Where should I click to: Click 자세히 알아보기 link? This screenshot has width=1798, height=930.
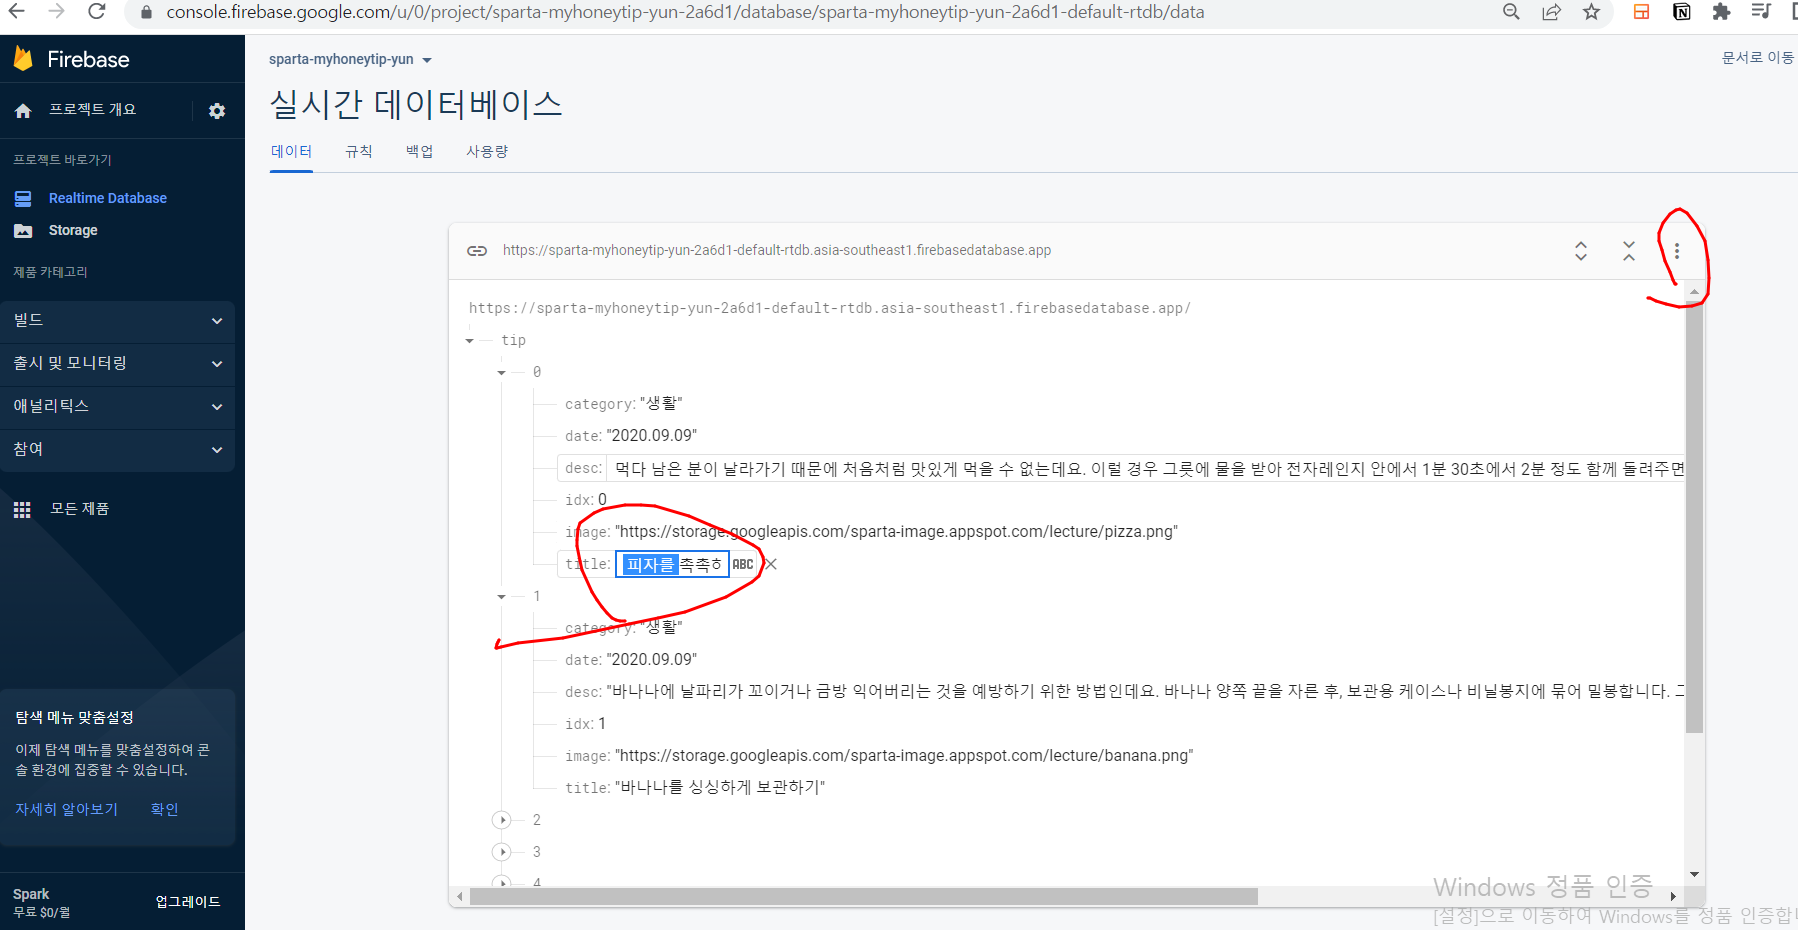[x=67, y=809]
